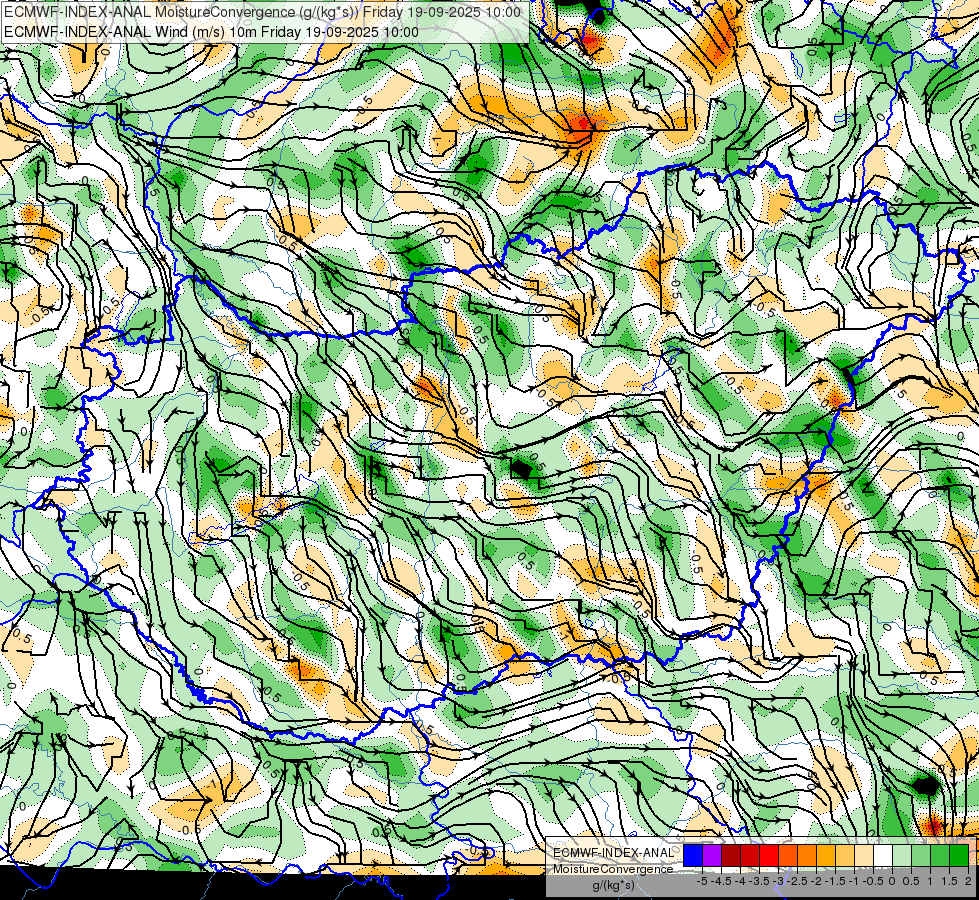The width and height of the screenshot is (979, 900).
Task: Click the darkest green legend swatch
Action: 959,855
